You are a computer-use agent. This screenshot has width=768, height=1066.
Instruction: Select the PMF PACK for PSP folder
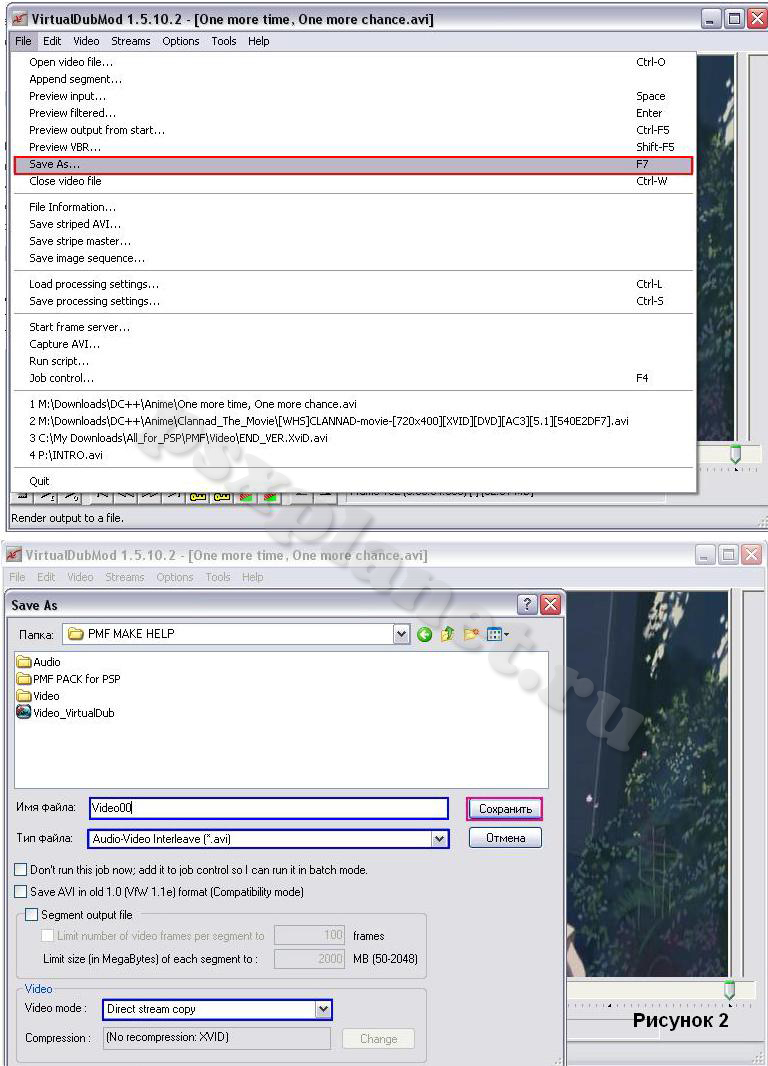(x=68, y=678)
